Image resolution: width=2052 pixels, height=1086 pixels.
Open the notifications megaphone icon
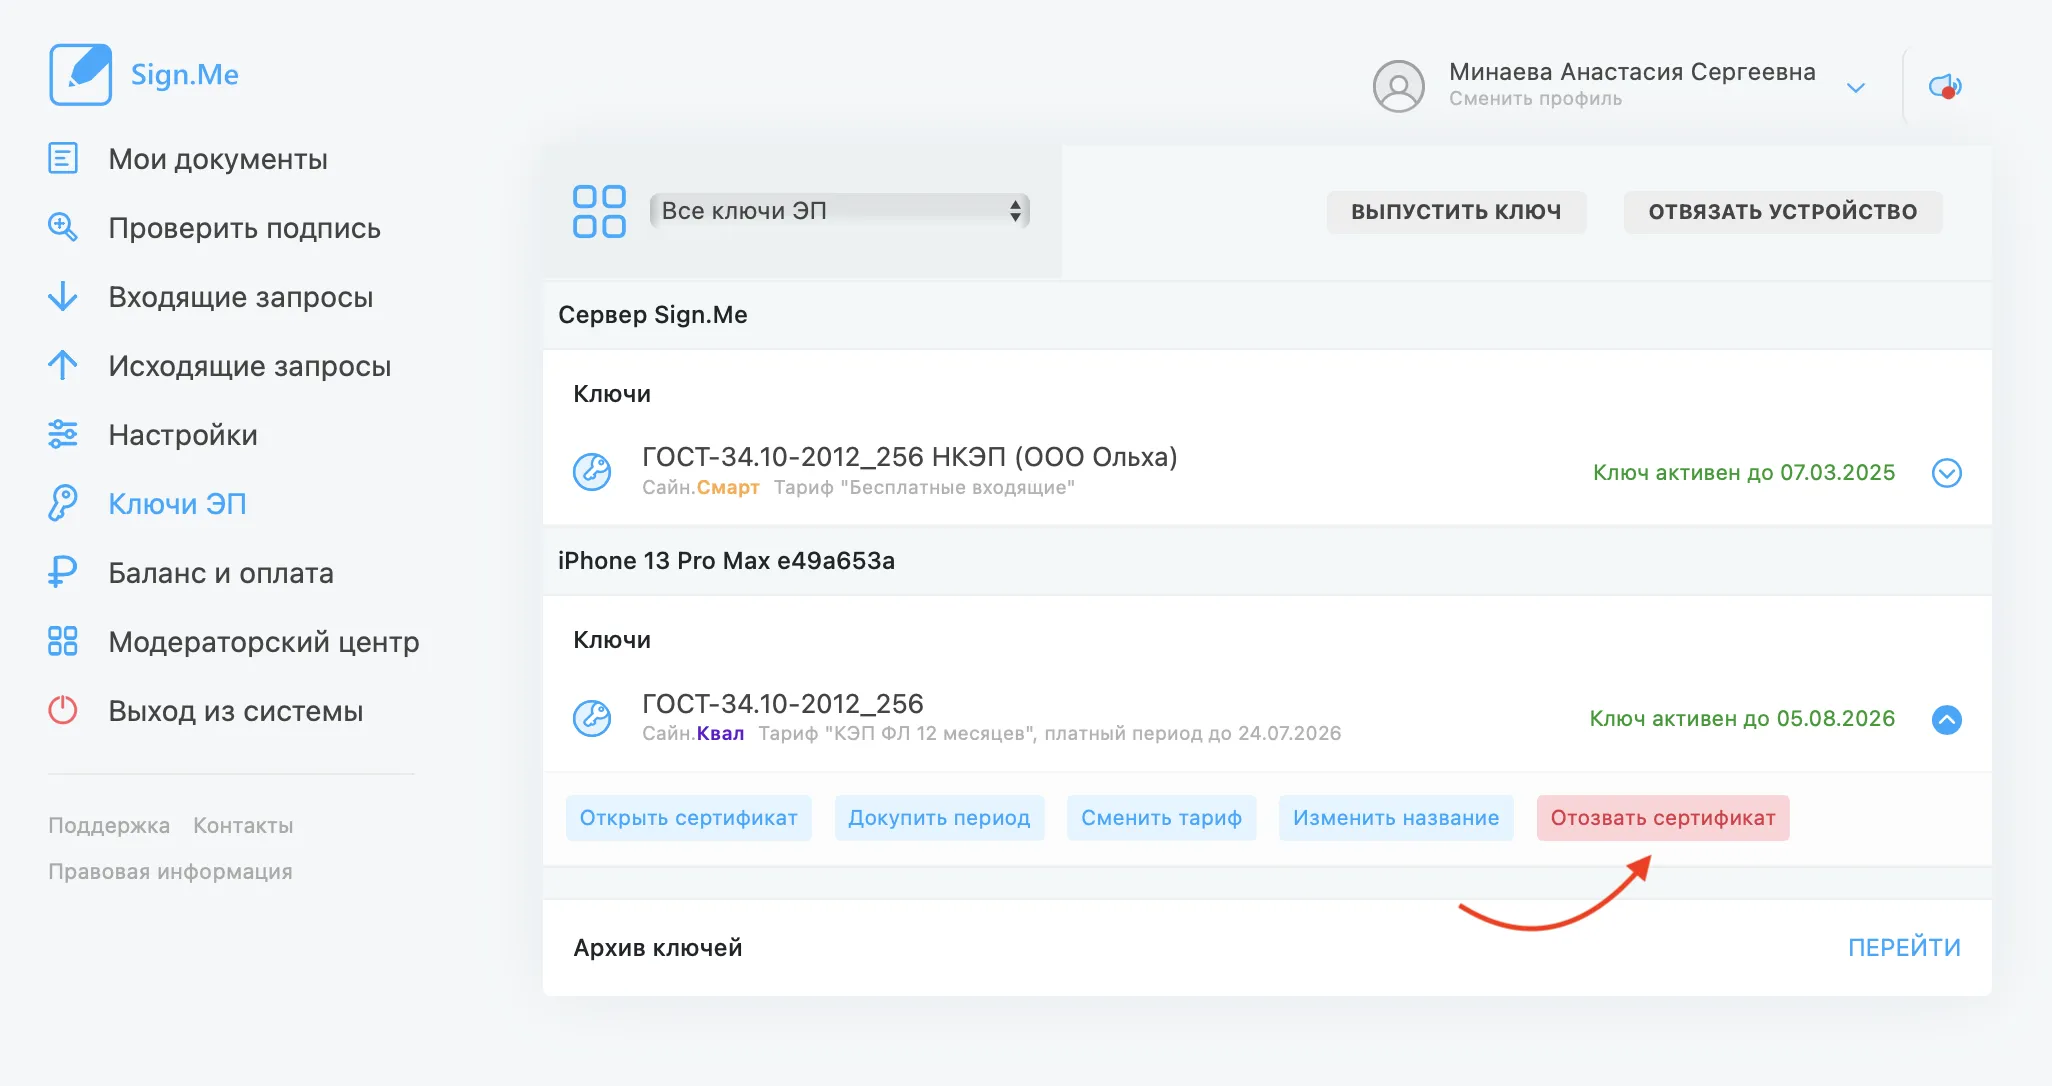coord(1944,87)
